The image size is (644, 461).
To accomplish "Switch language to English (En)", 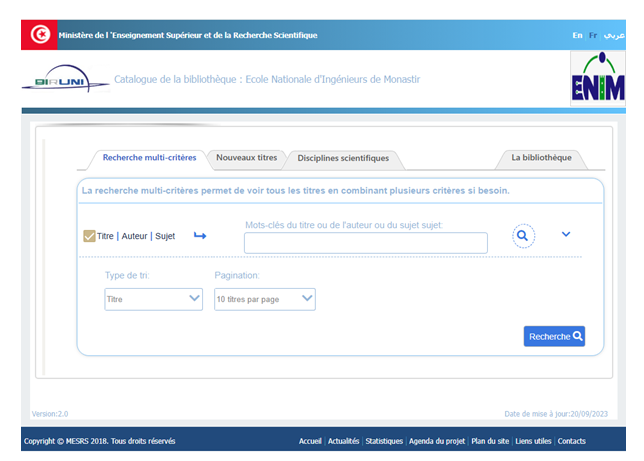I will coord(577,35).
